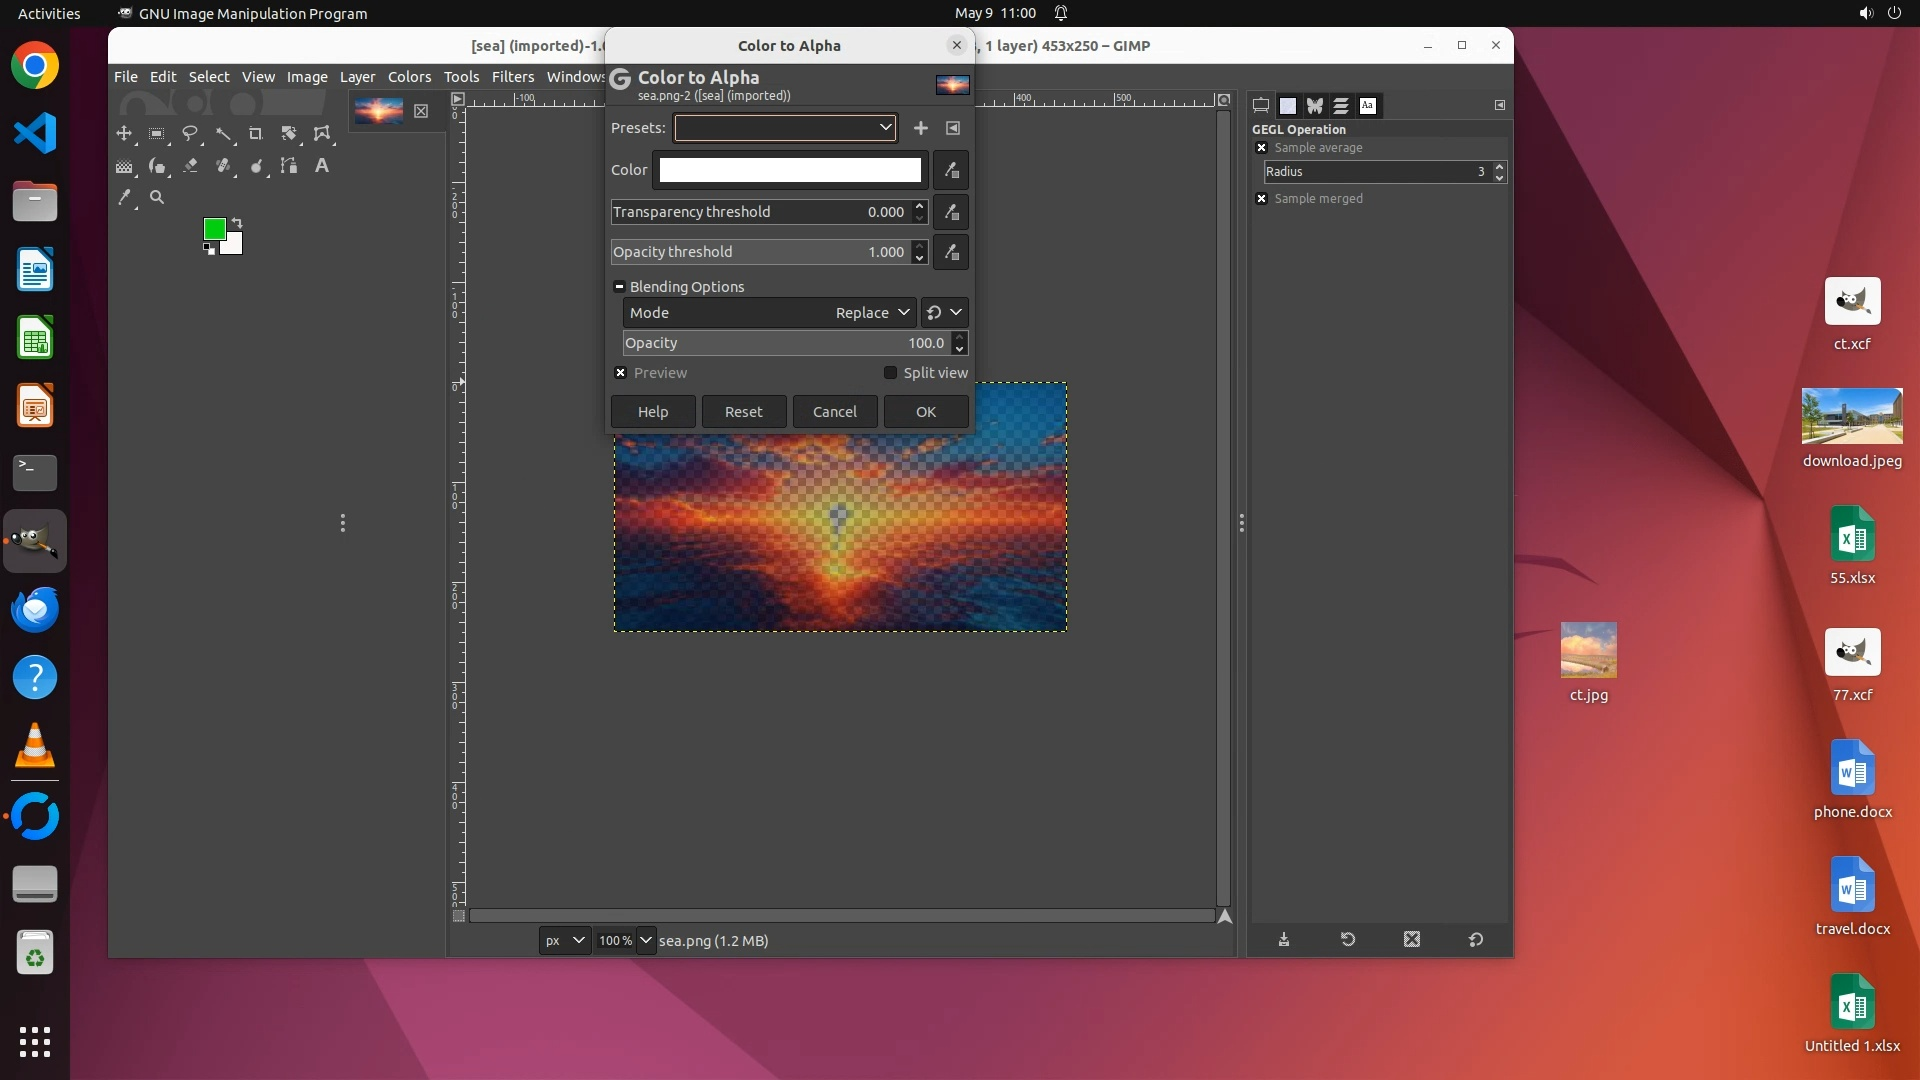Open the Presets dropdown
The width and height of the screenshot is (1920, 1080).
[785, 128]
